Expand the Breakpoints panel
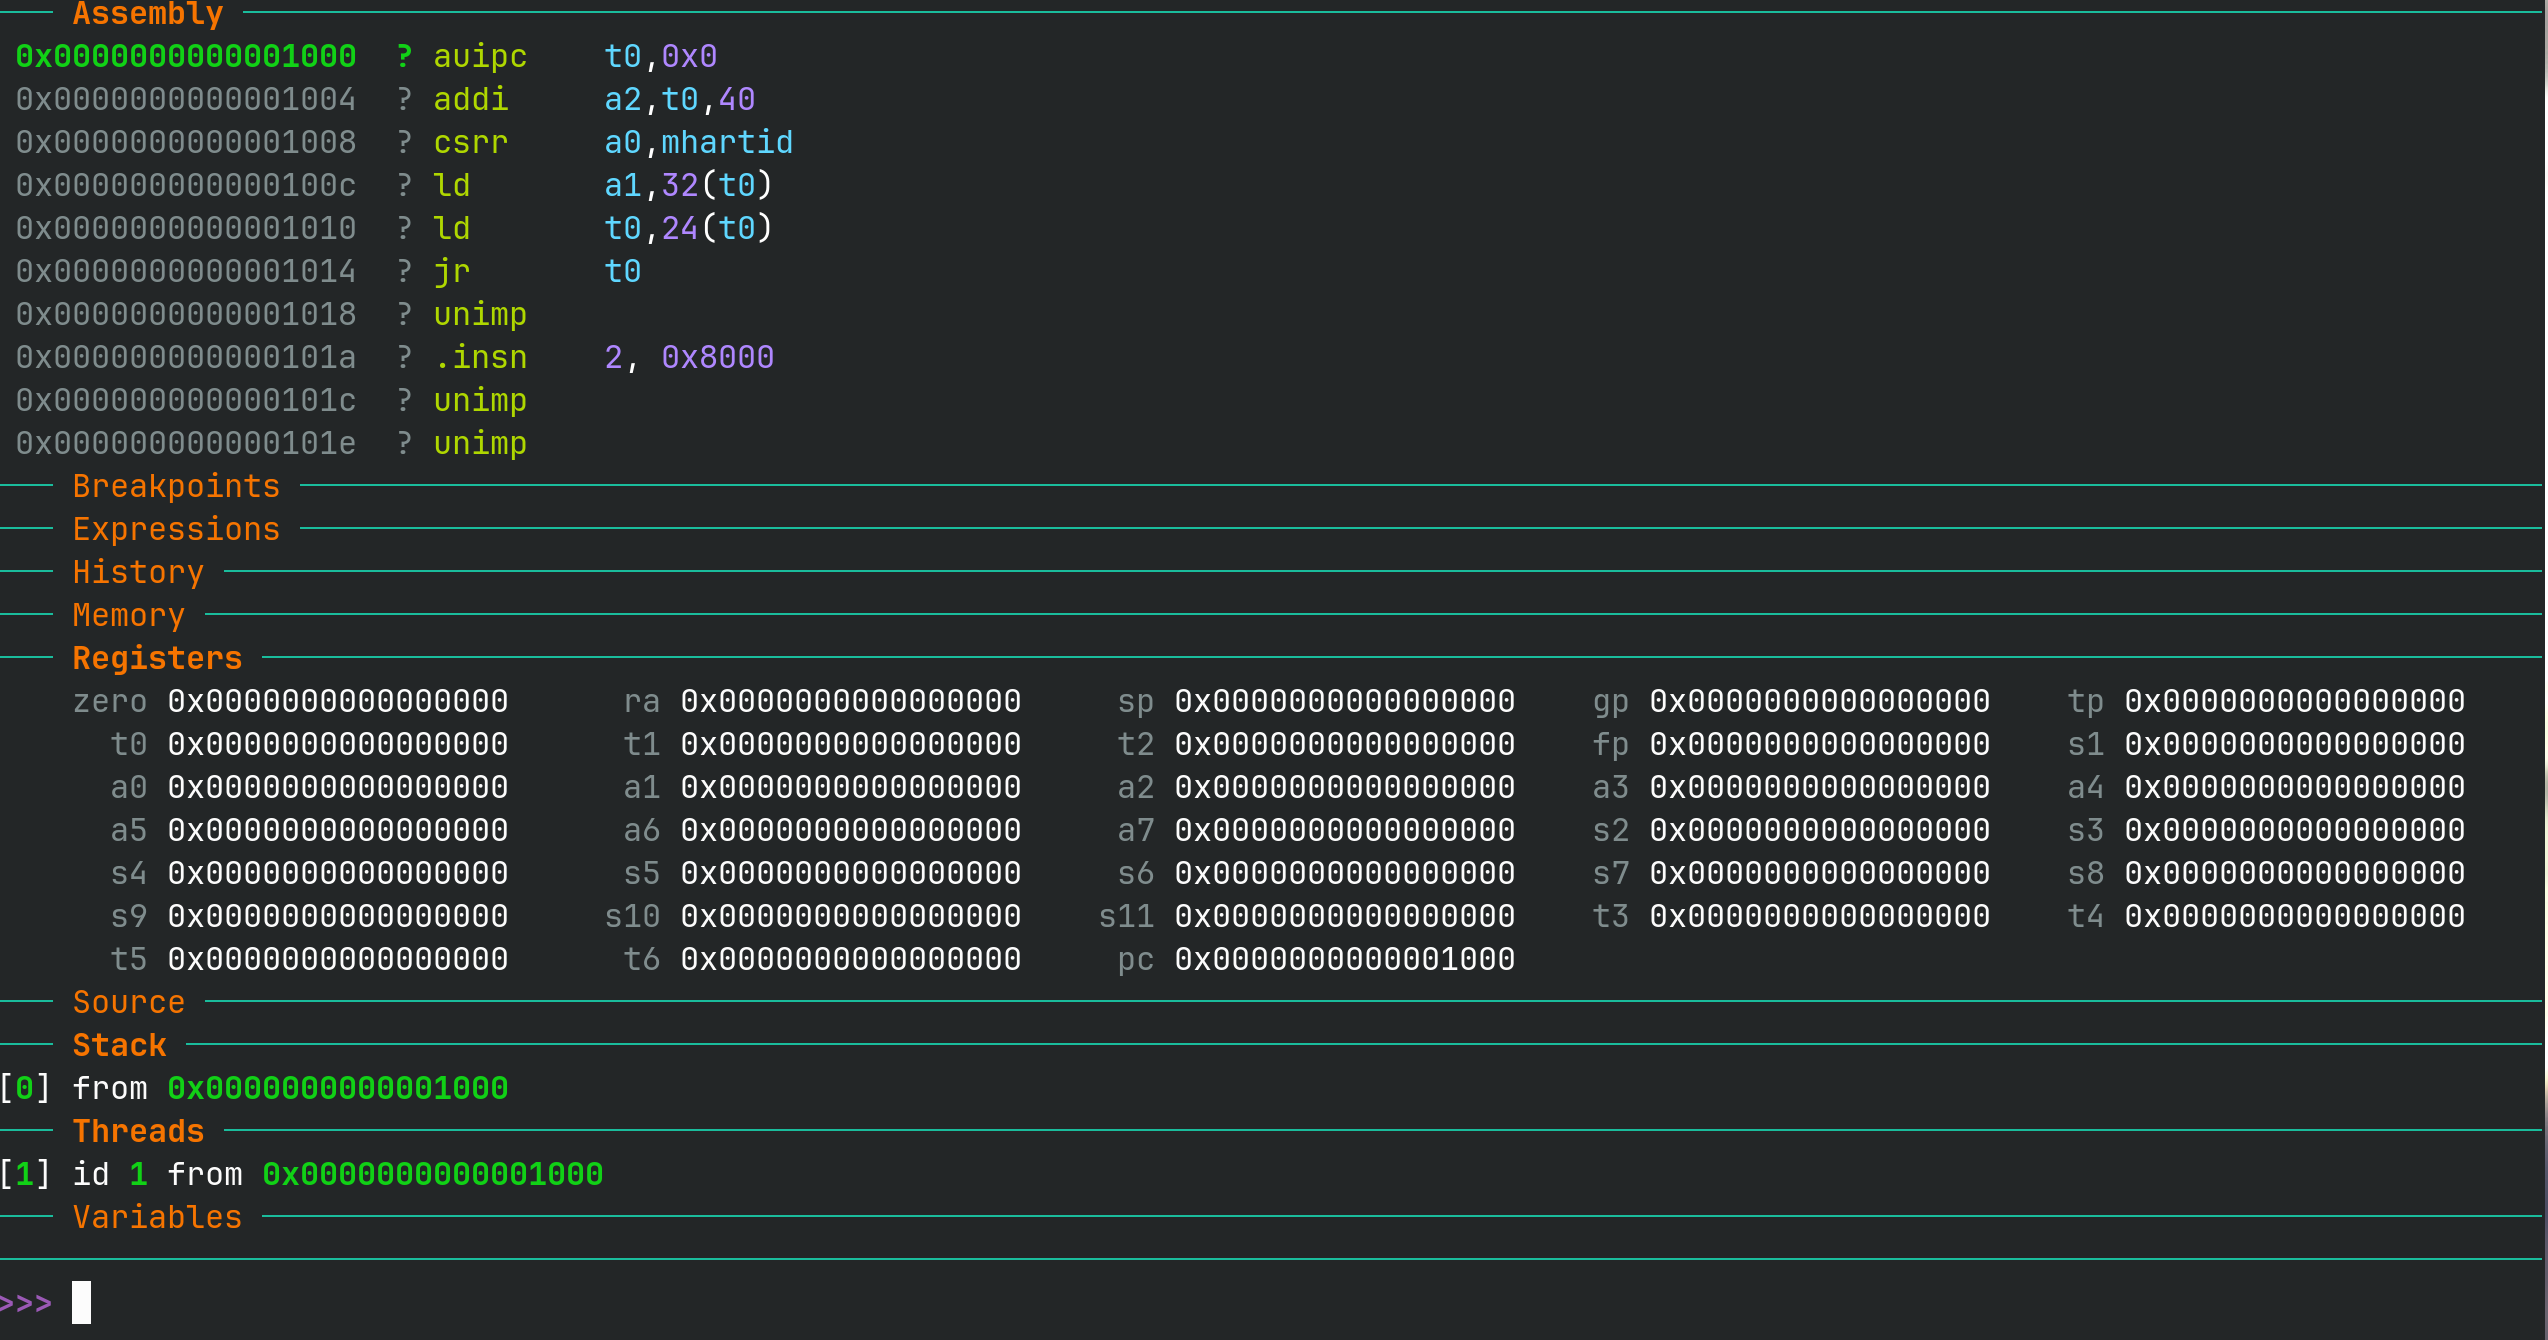 (176, 485)
